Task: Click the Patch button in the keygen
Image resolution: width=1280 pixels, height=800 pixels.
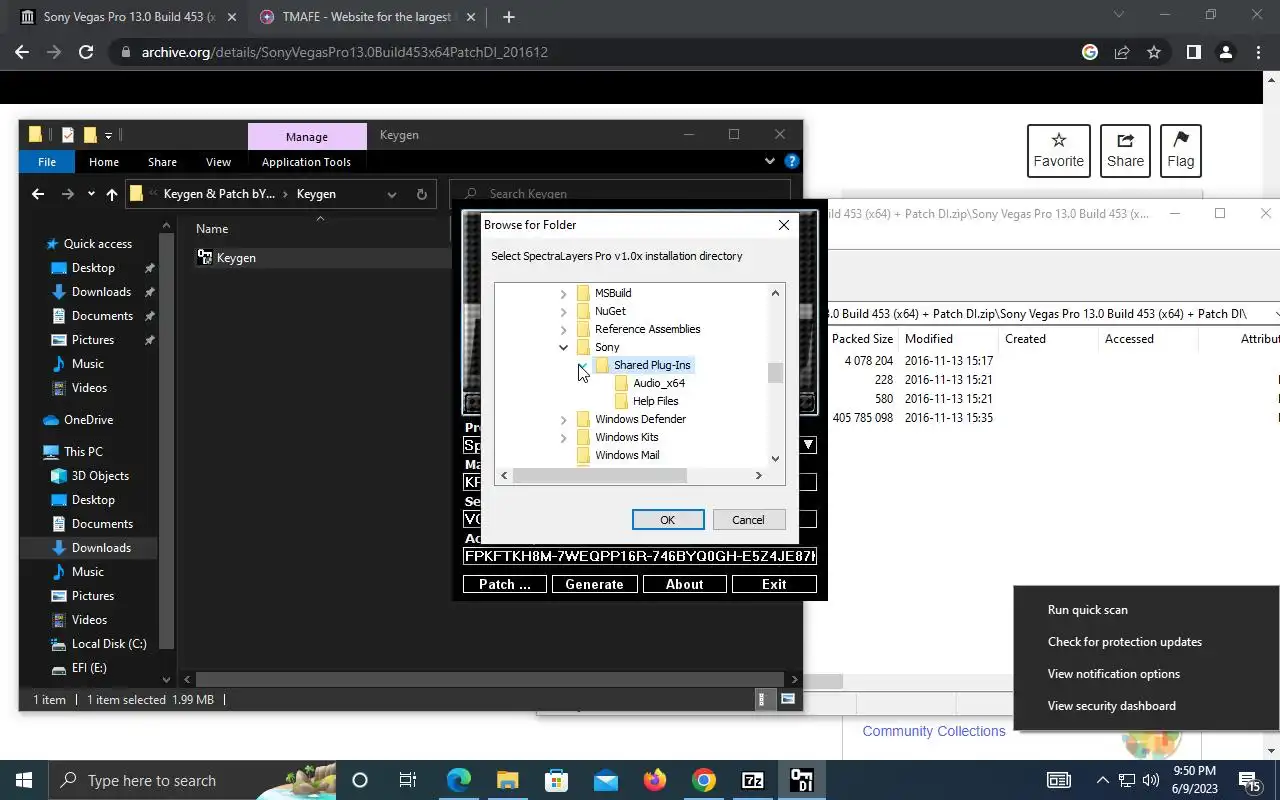Action: click(x=505, y=584)
